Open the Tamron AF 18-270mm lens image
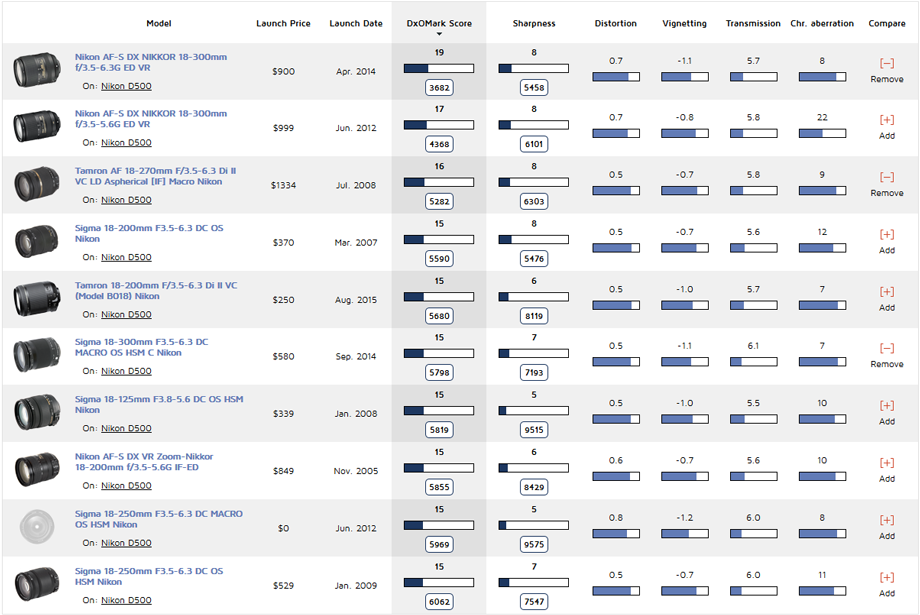 click(x=37, y=184)
